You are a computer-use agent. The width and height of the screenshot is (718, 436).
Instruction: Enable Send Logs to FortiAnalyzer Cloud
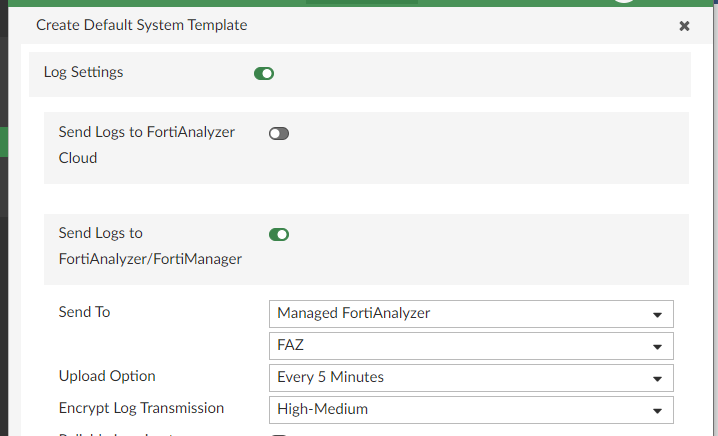[x=279, y=133]
